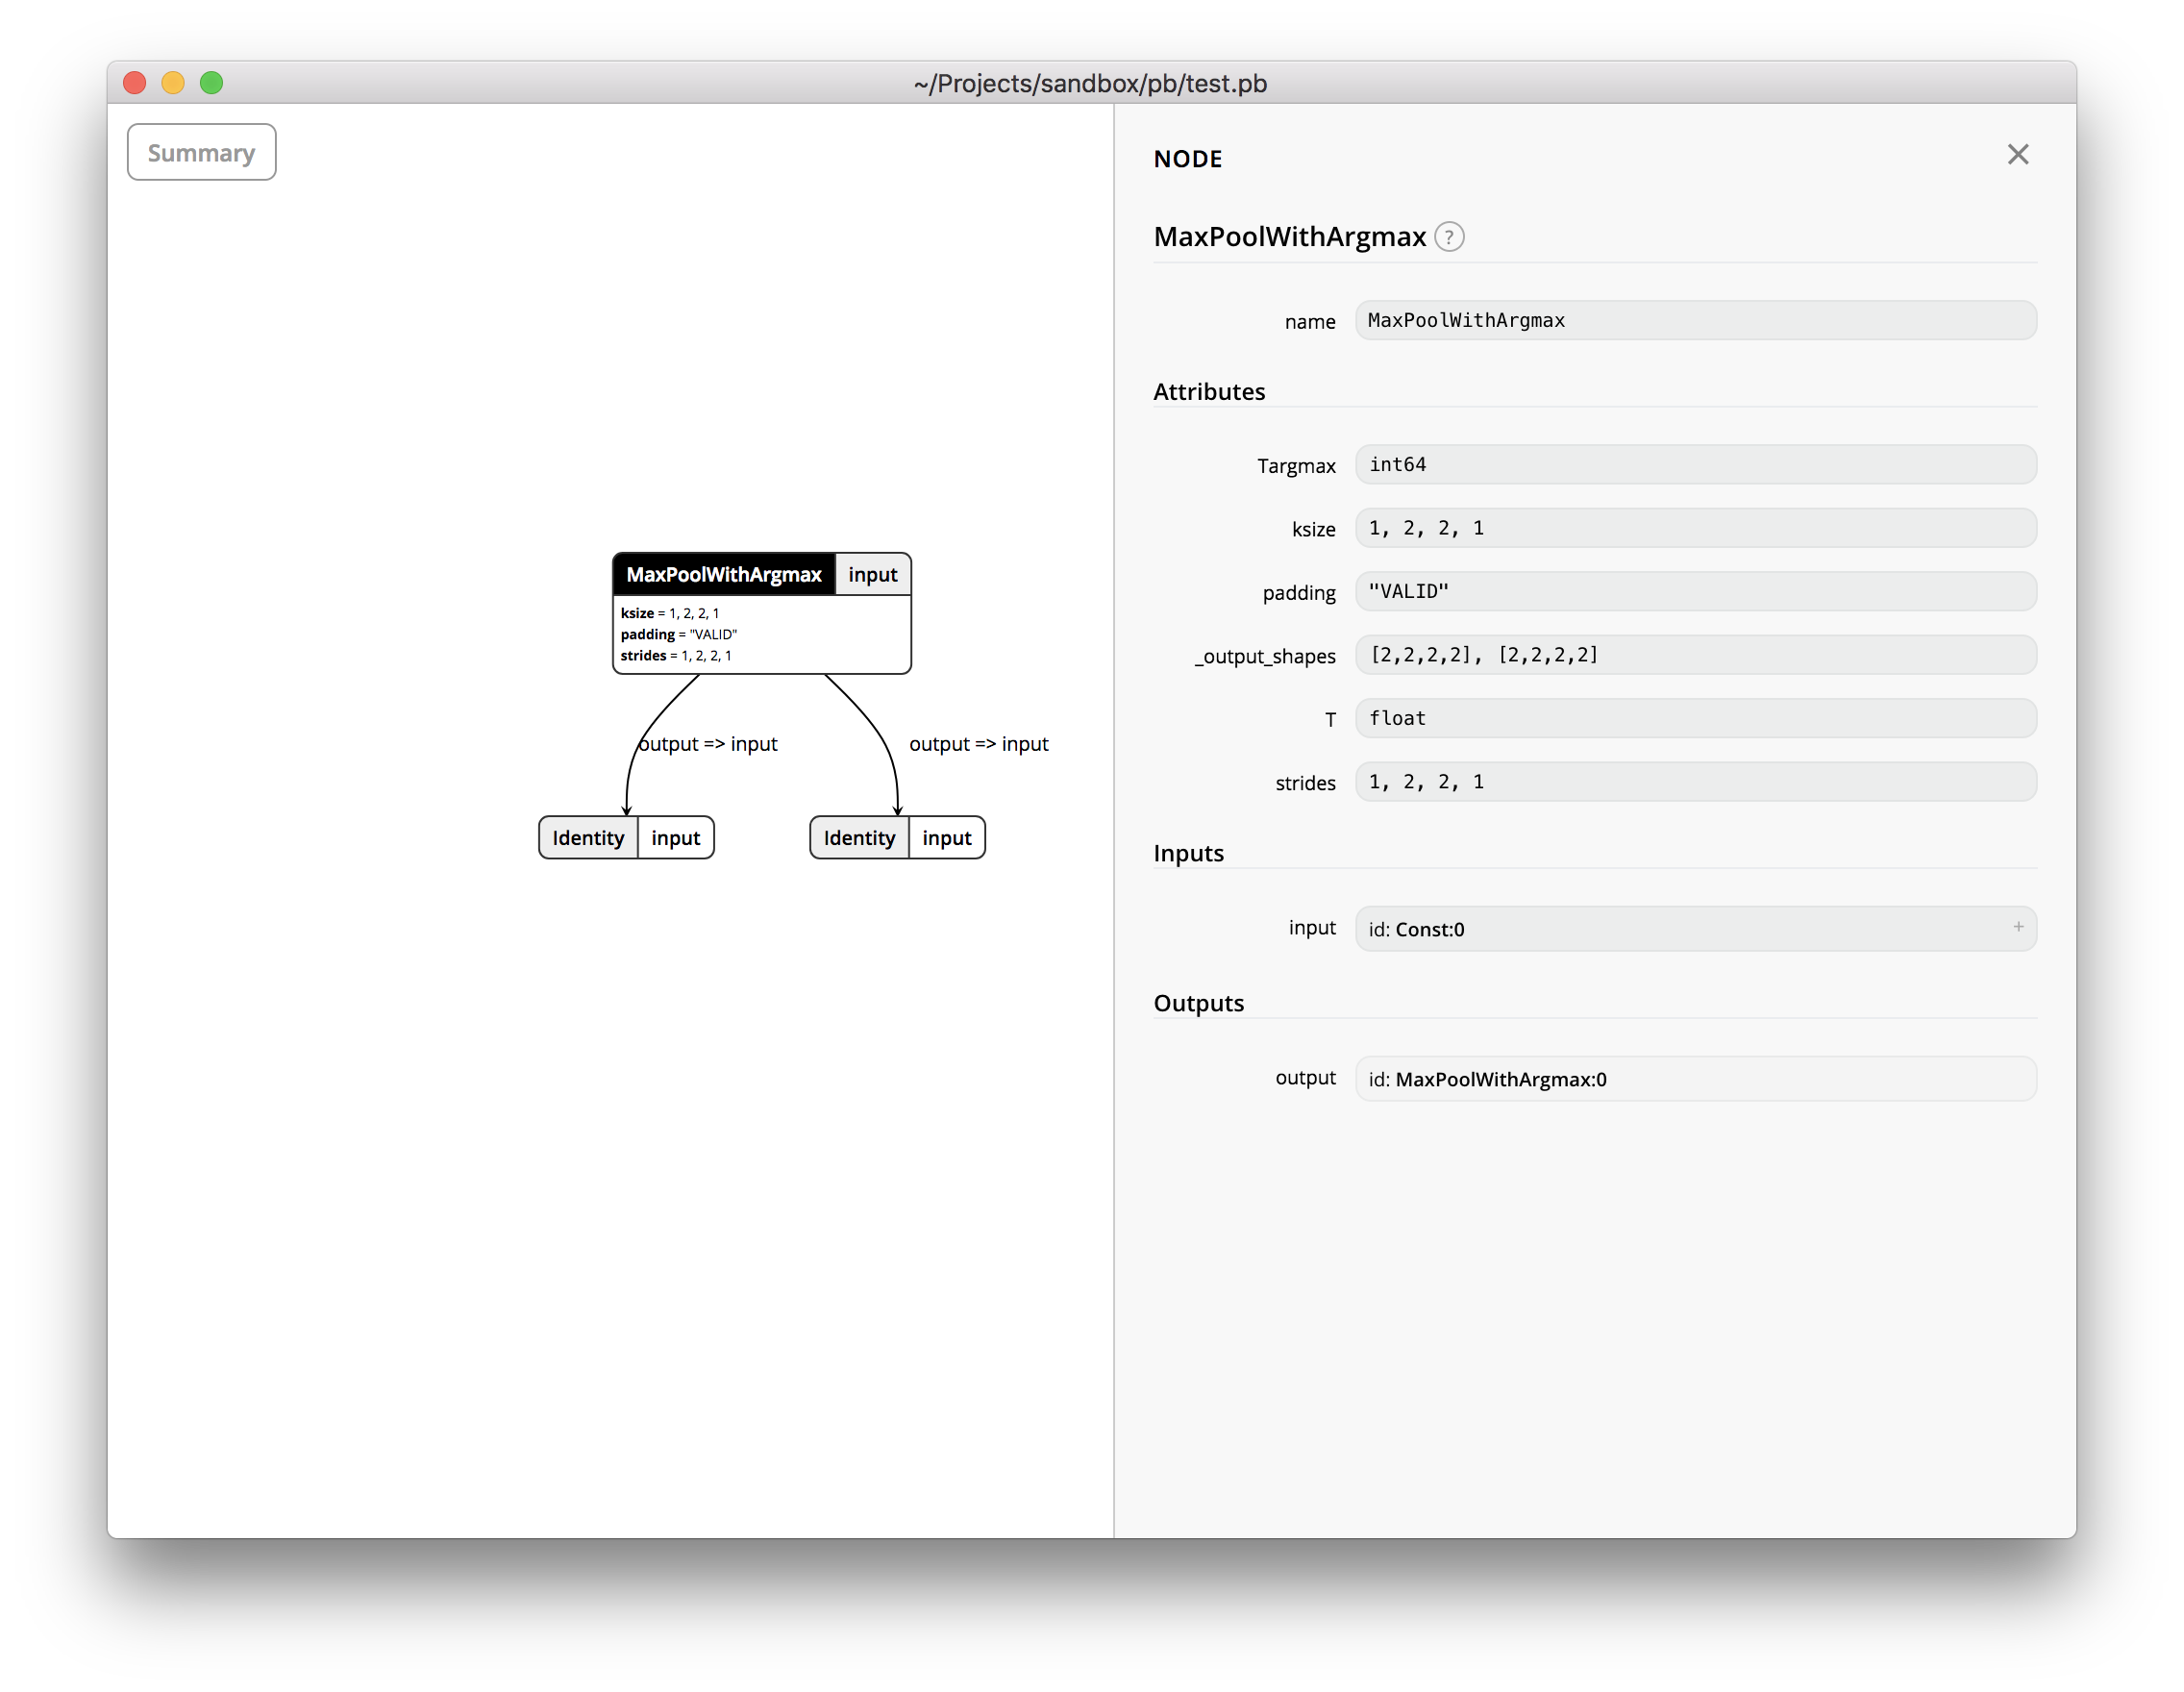Open help for the MaxPoolWithArgmax operator
Screen dimensions: 2184x1692
[1450, 237]
